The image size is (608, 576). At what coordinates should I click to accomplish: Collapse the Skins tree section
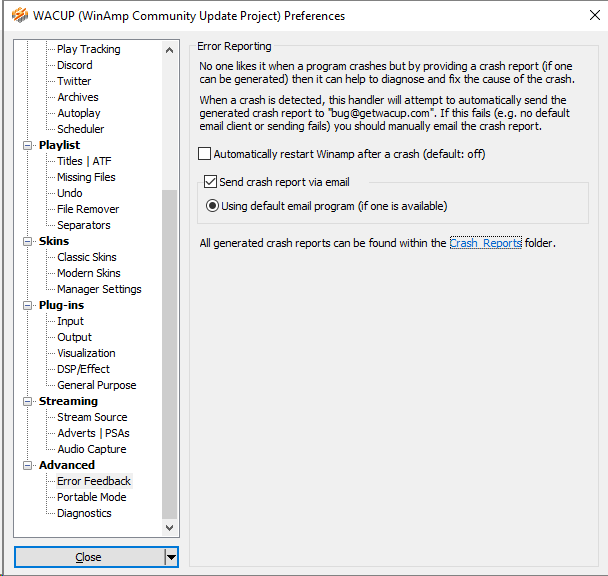pos(28,241)
